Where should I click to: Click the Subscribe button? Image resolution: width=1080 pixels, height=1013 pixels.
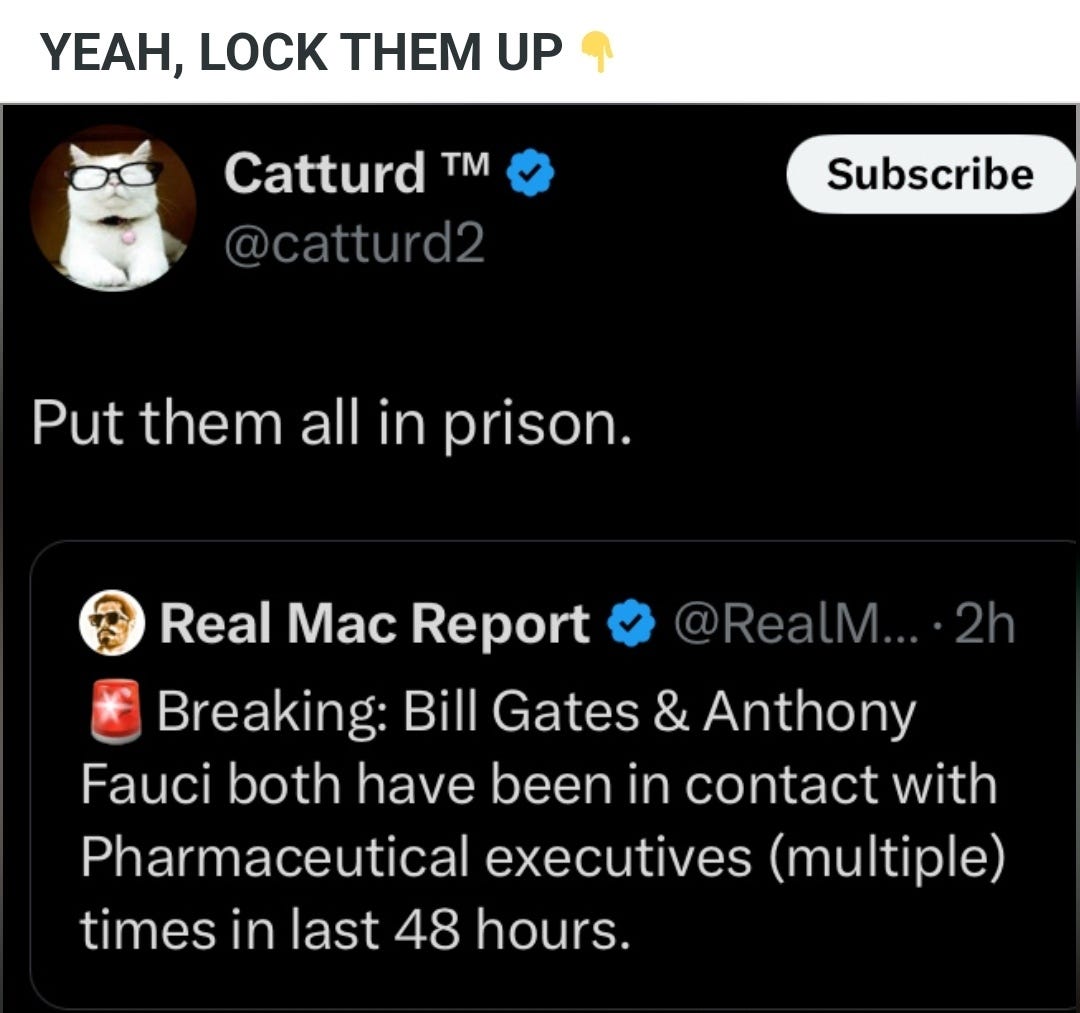point(931,174)
